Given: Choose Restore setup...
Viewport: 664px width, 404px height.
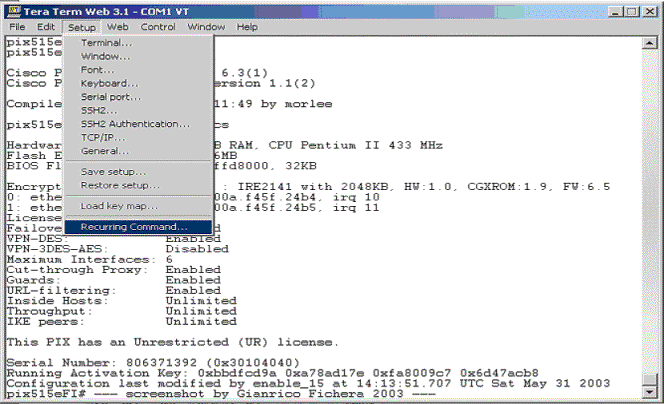Looking at the screenshot, I should [x=138, y=185].
